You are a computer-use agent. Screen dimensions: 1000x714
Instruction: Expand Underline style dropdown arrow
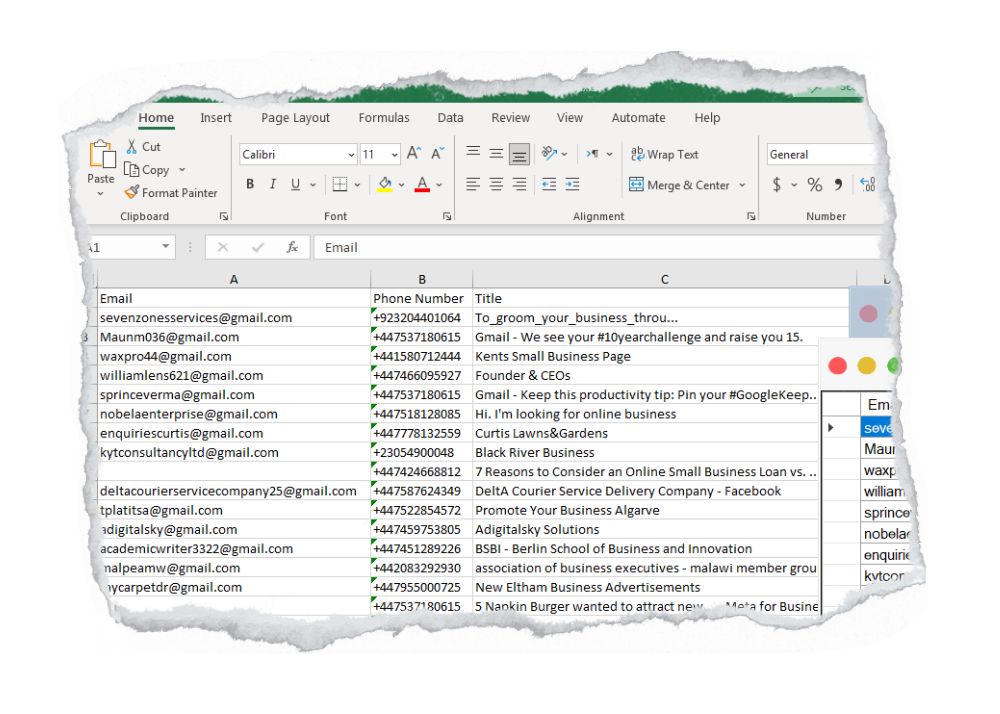coord(313,185)
